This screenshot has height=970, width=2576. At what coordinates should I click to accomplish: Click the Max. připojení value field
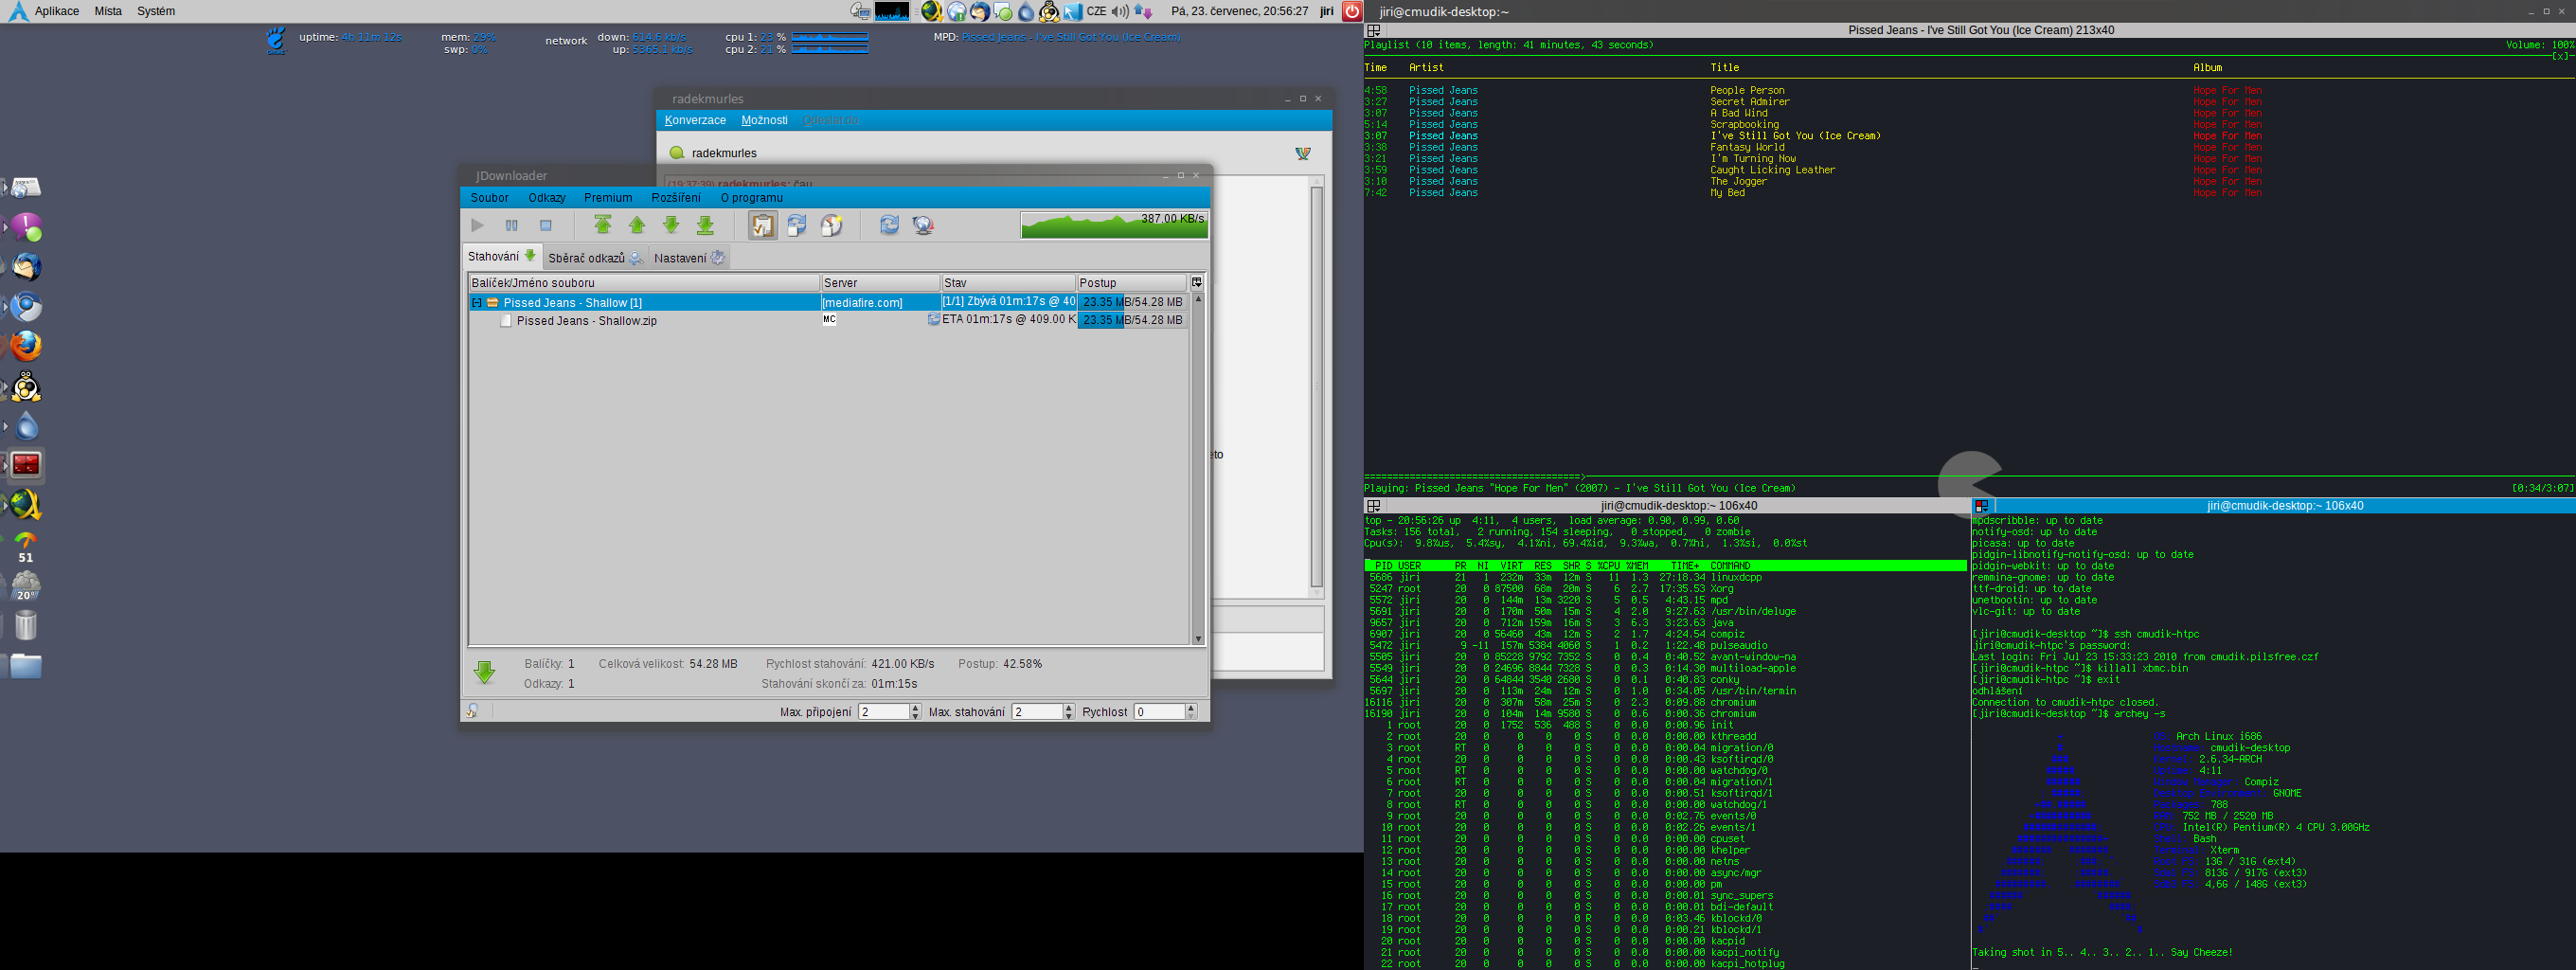pyautogui.click(x=883, y=712)
